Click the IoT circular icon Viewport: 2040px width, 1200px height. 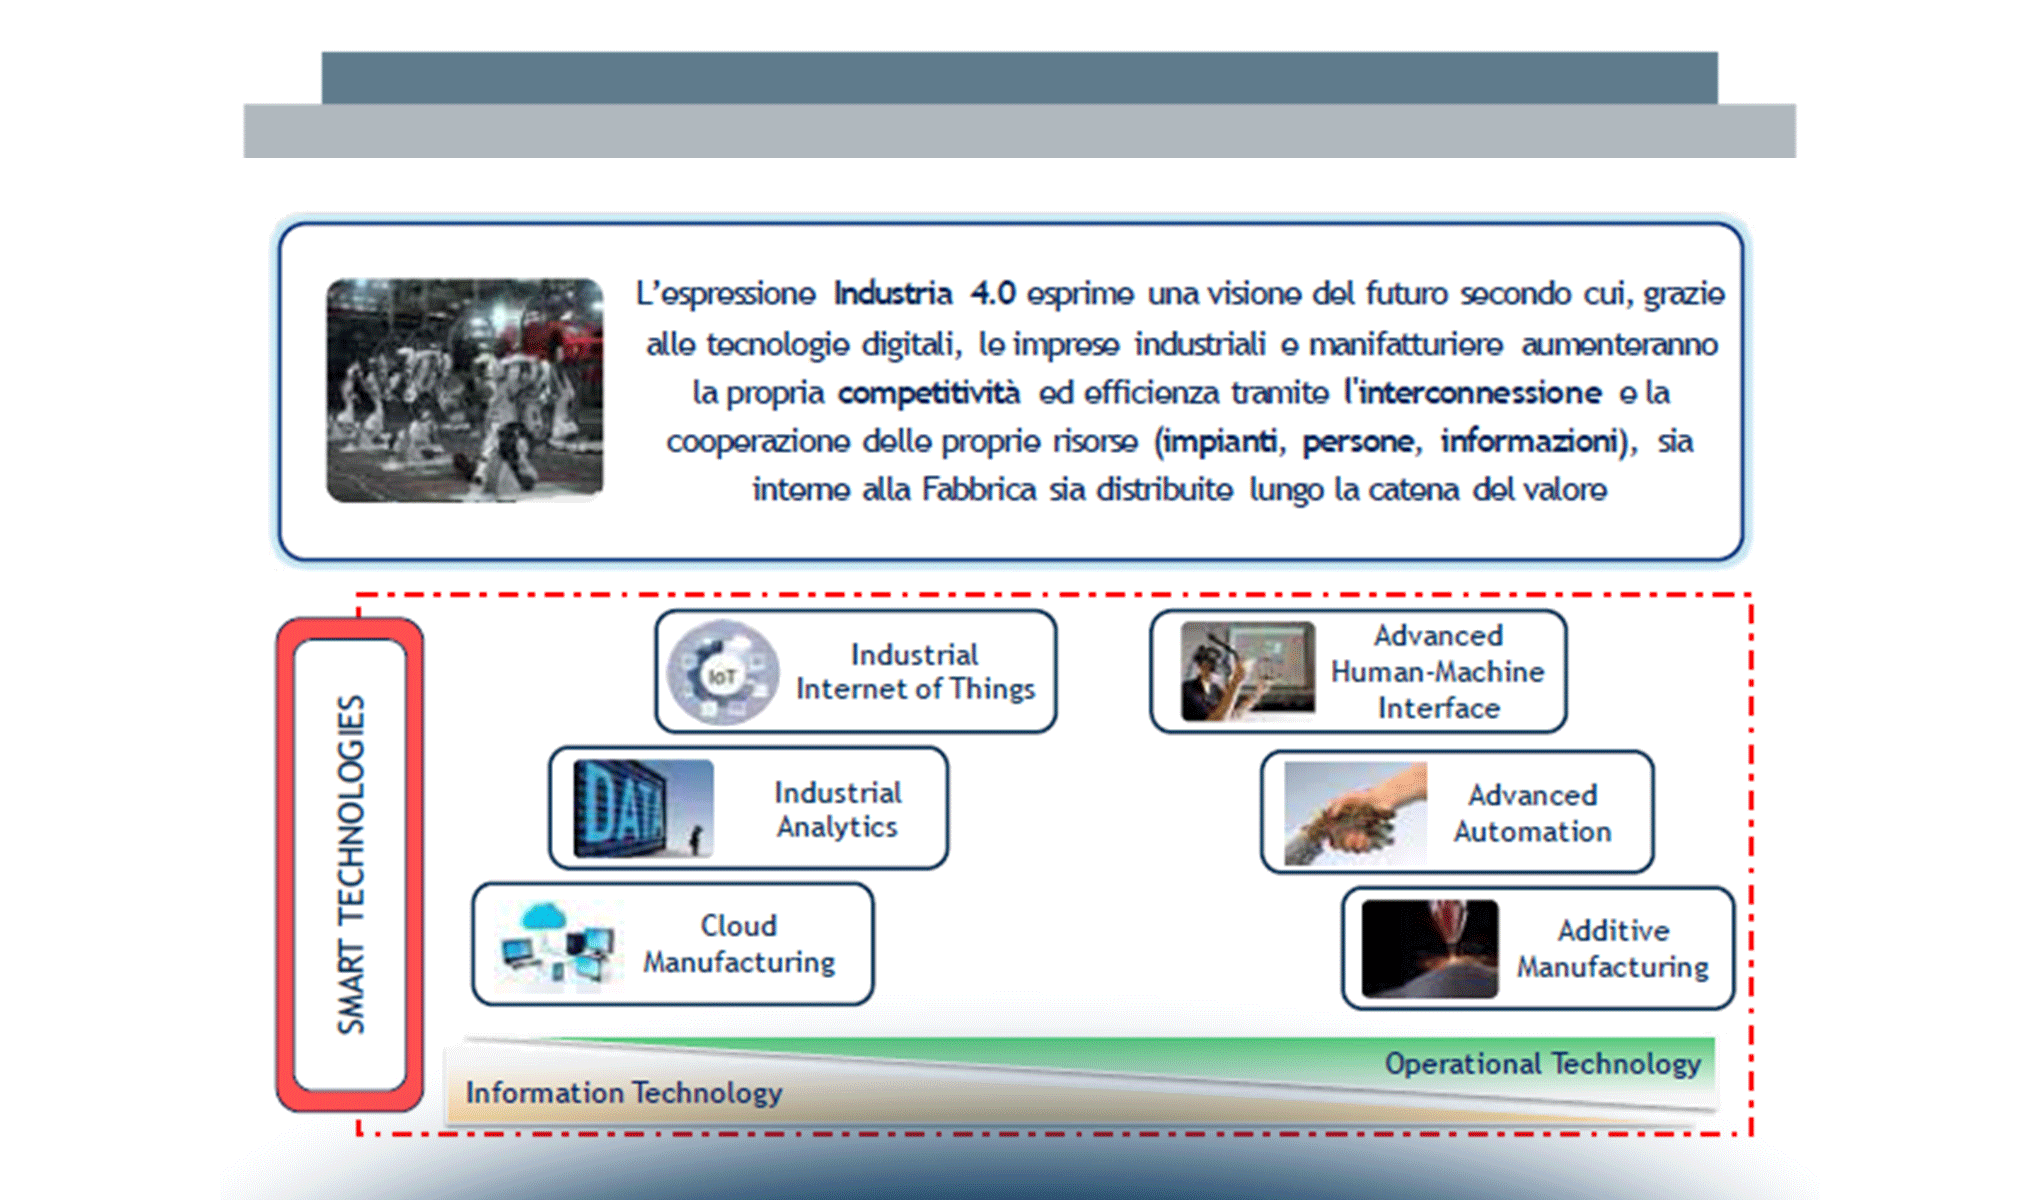pyautogui.click(x=723, y=674)
